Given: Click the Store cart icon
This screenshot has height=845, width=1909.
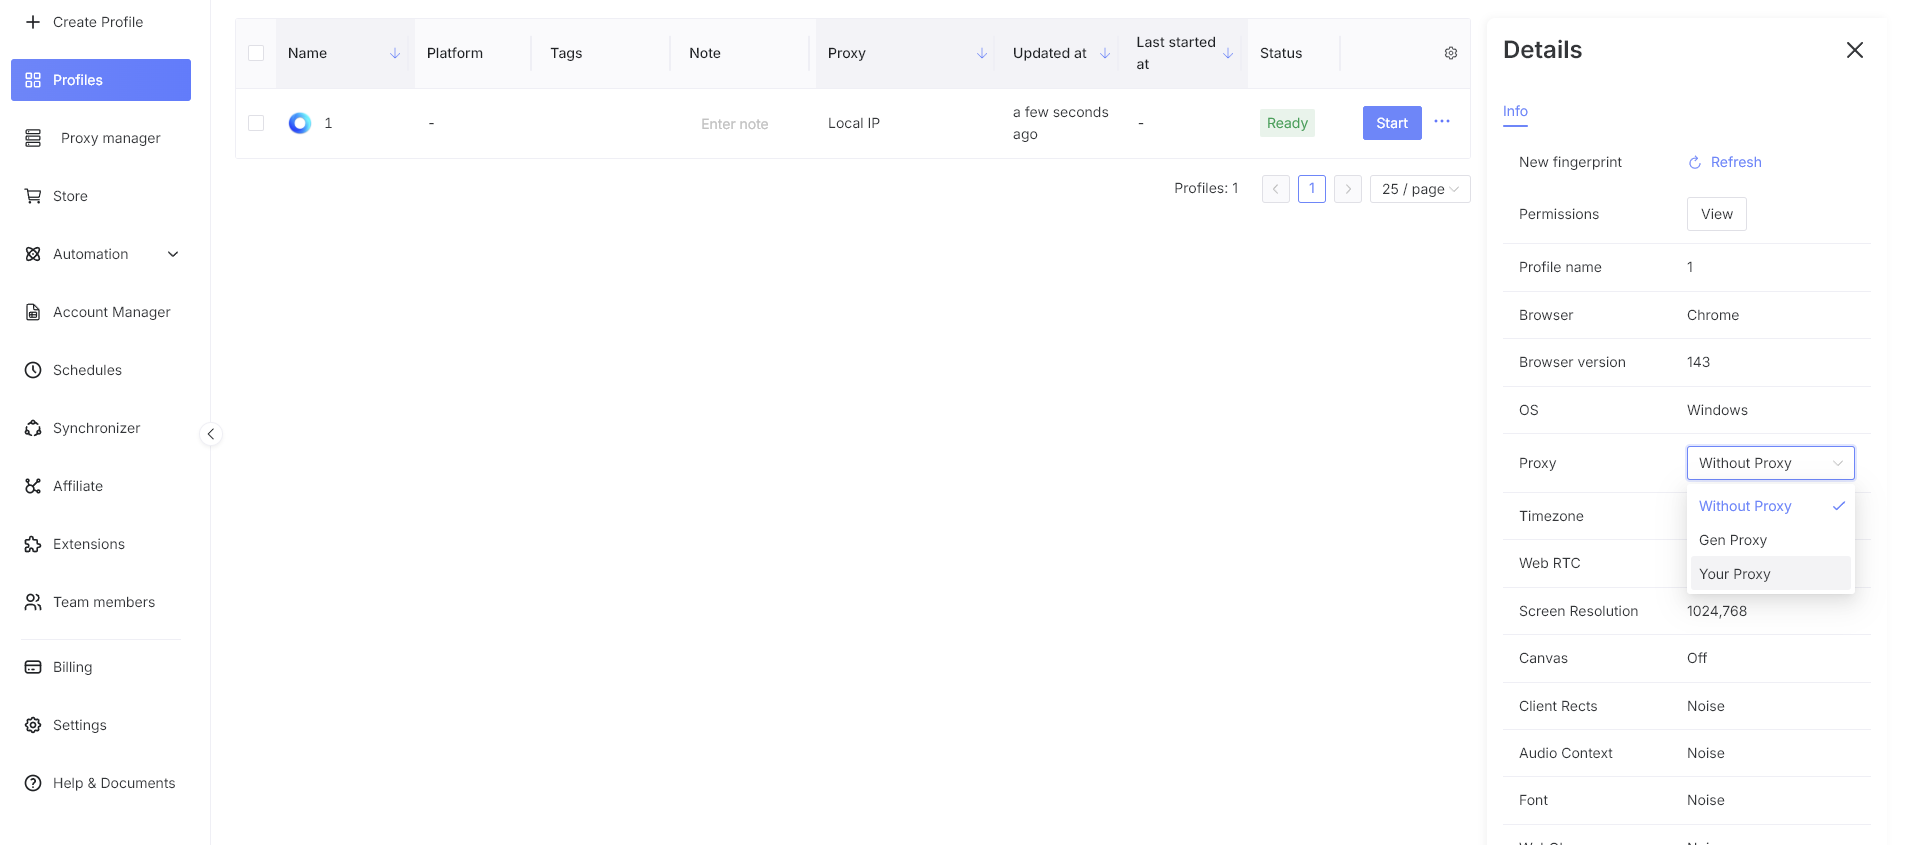Looking at the screenshot, I should click(33, 196).
